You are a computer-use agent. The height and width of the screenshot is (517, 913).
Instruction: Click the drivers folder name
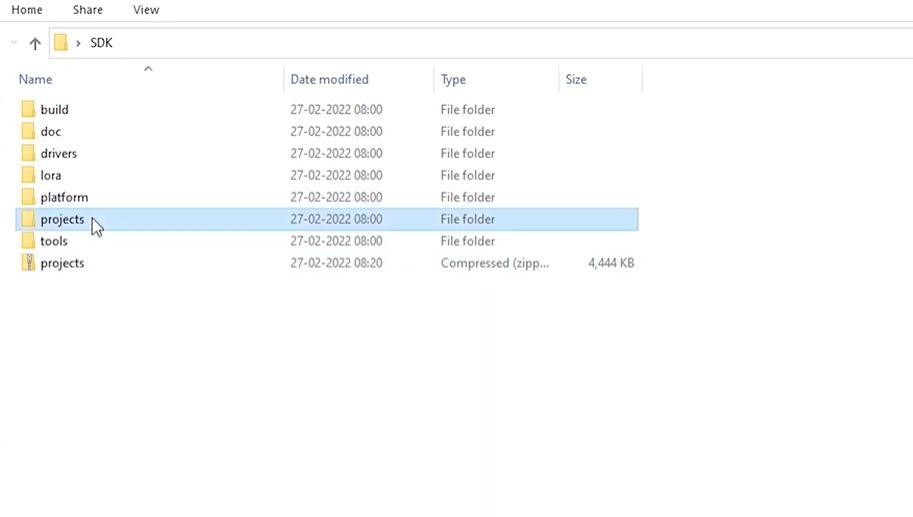click(59, 153)
